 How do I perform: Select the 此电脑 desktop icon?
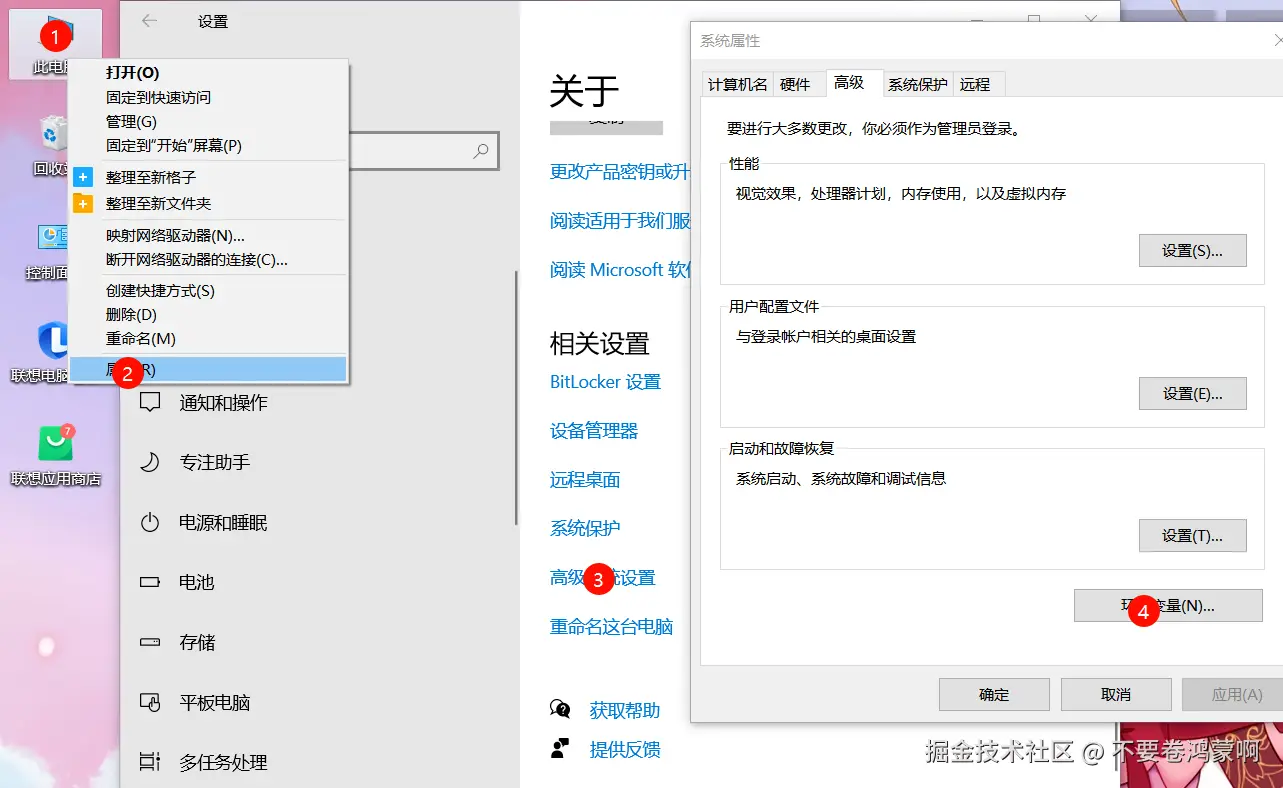pyautogui.click(x=56, y=44)
